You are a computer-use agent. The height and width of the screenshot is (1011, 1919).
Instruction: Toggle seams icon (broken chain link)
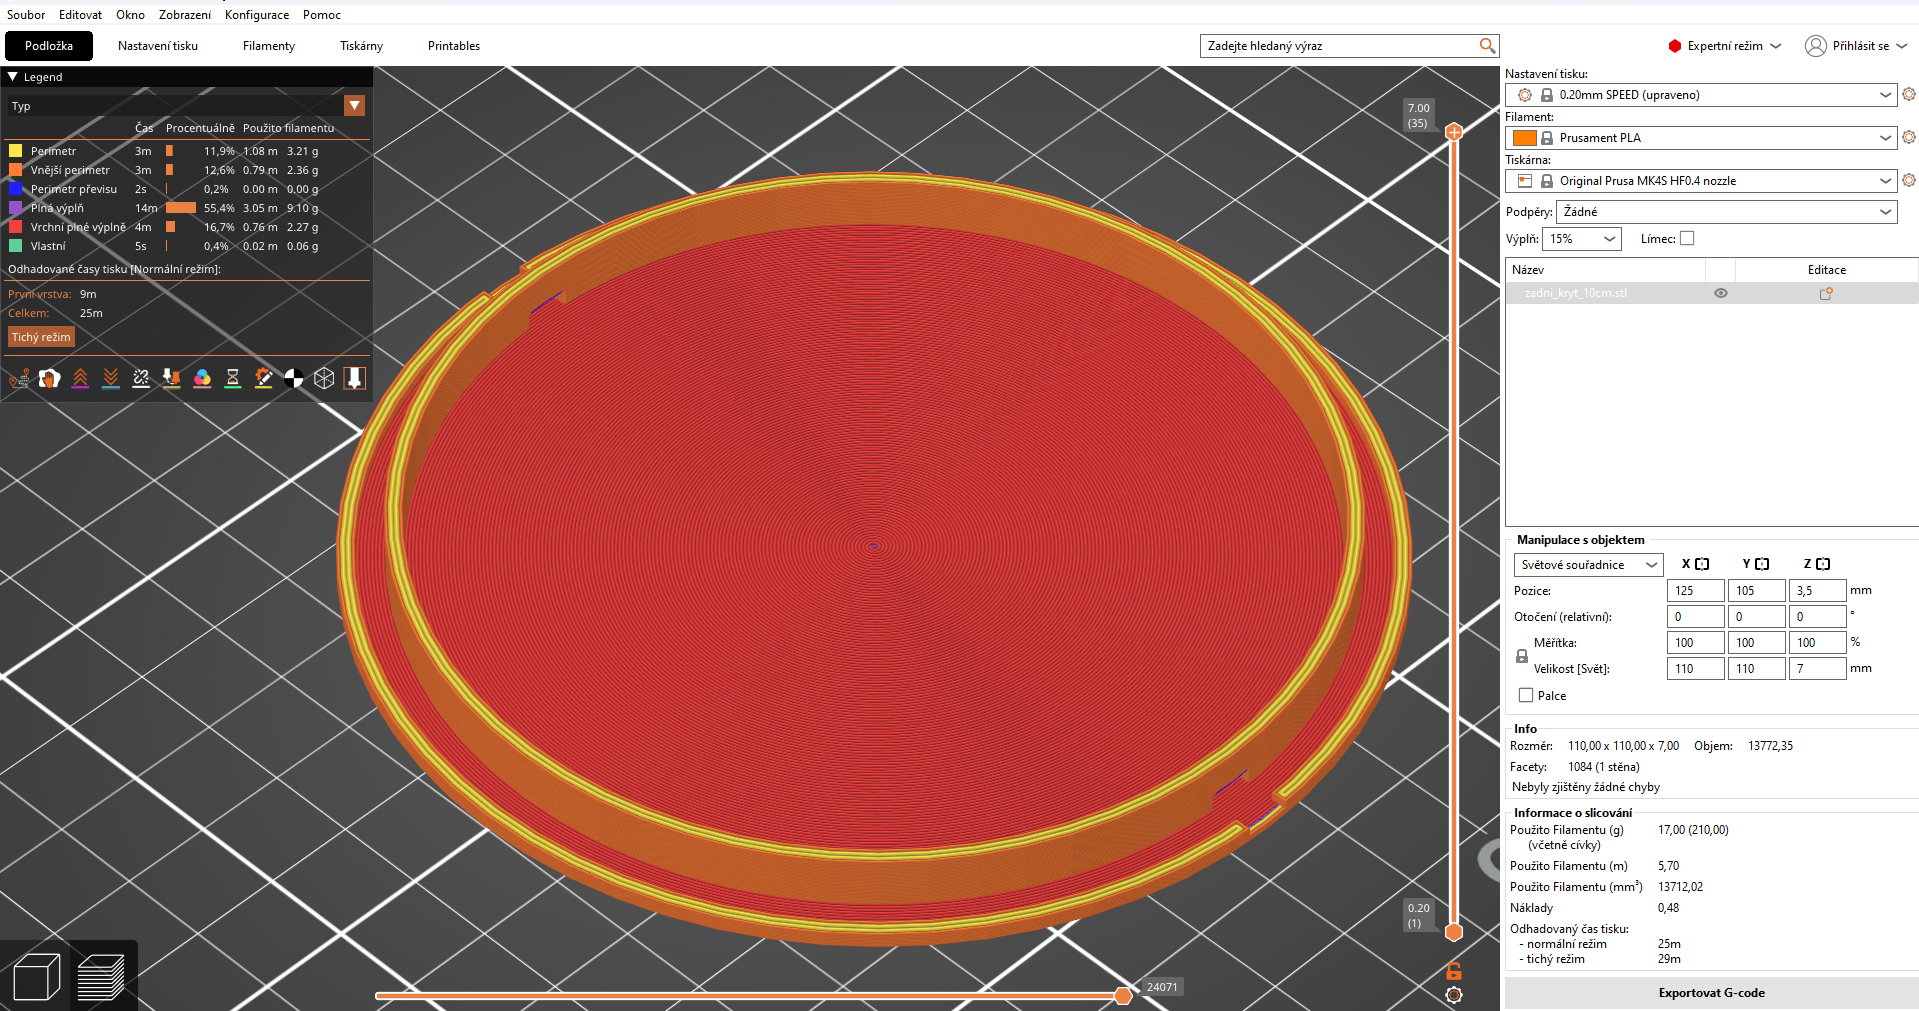pos(141,378)
